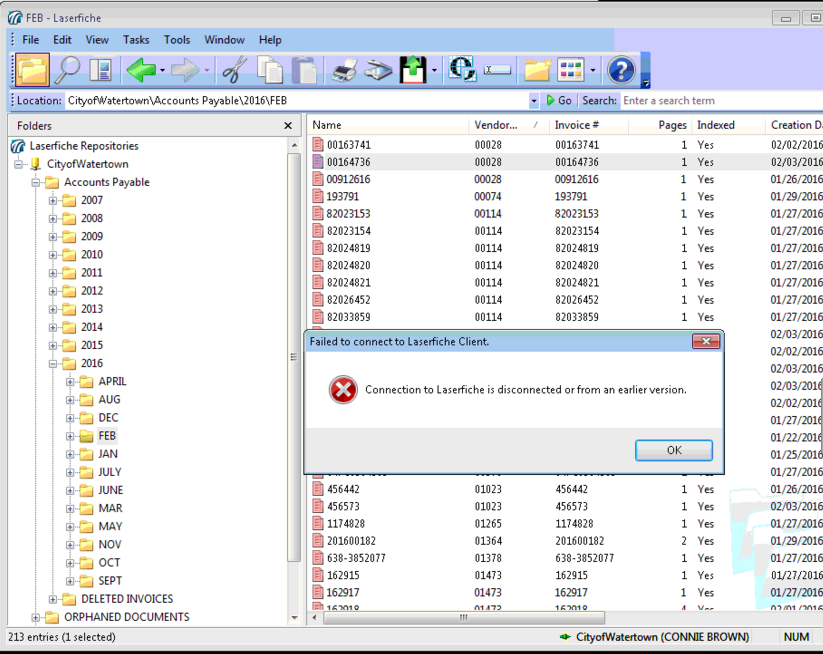Click document icon for 00164736
823x654 pixels.
click(x=318, y=162)
